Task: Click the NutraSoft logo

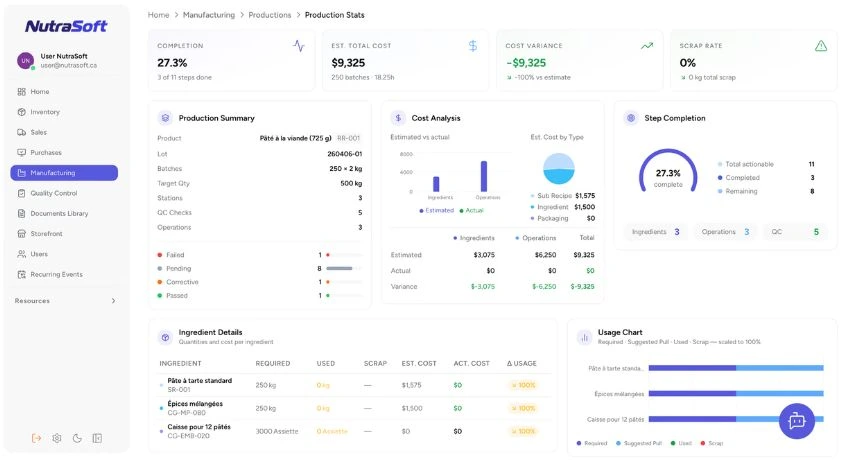Action: pyautogui.click(x=66, y=26)
